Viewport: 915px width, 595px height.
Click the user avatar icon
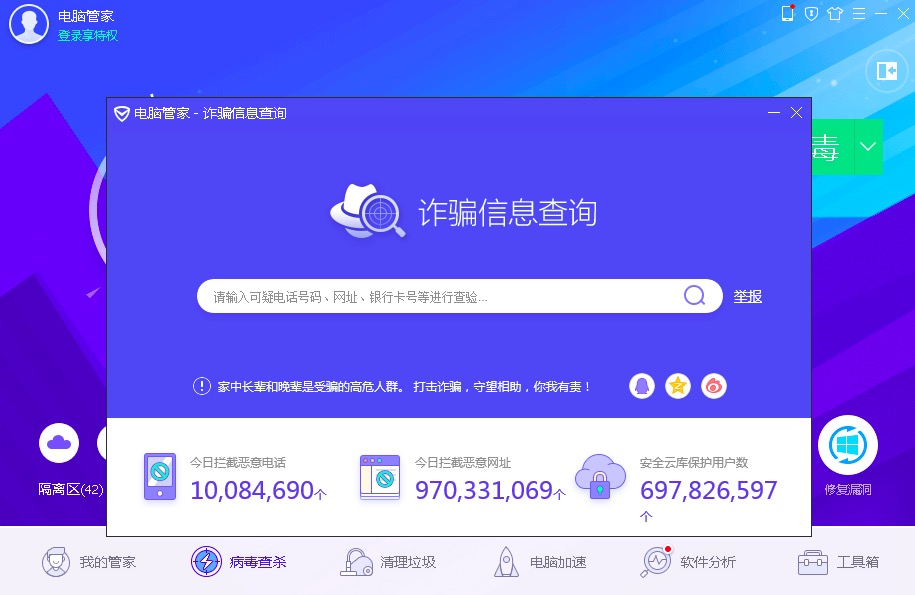[28, 25]
